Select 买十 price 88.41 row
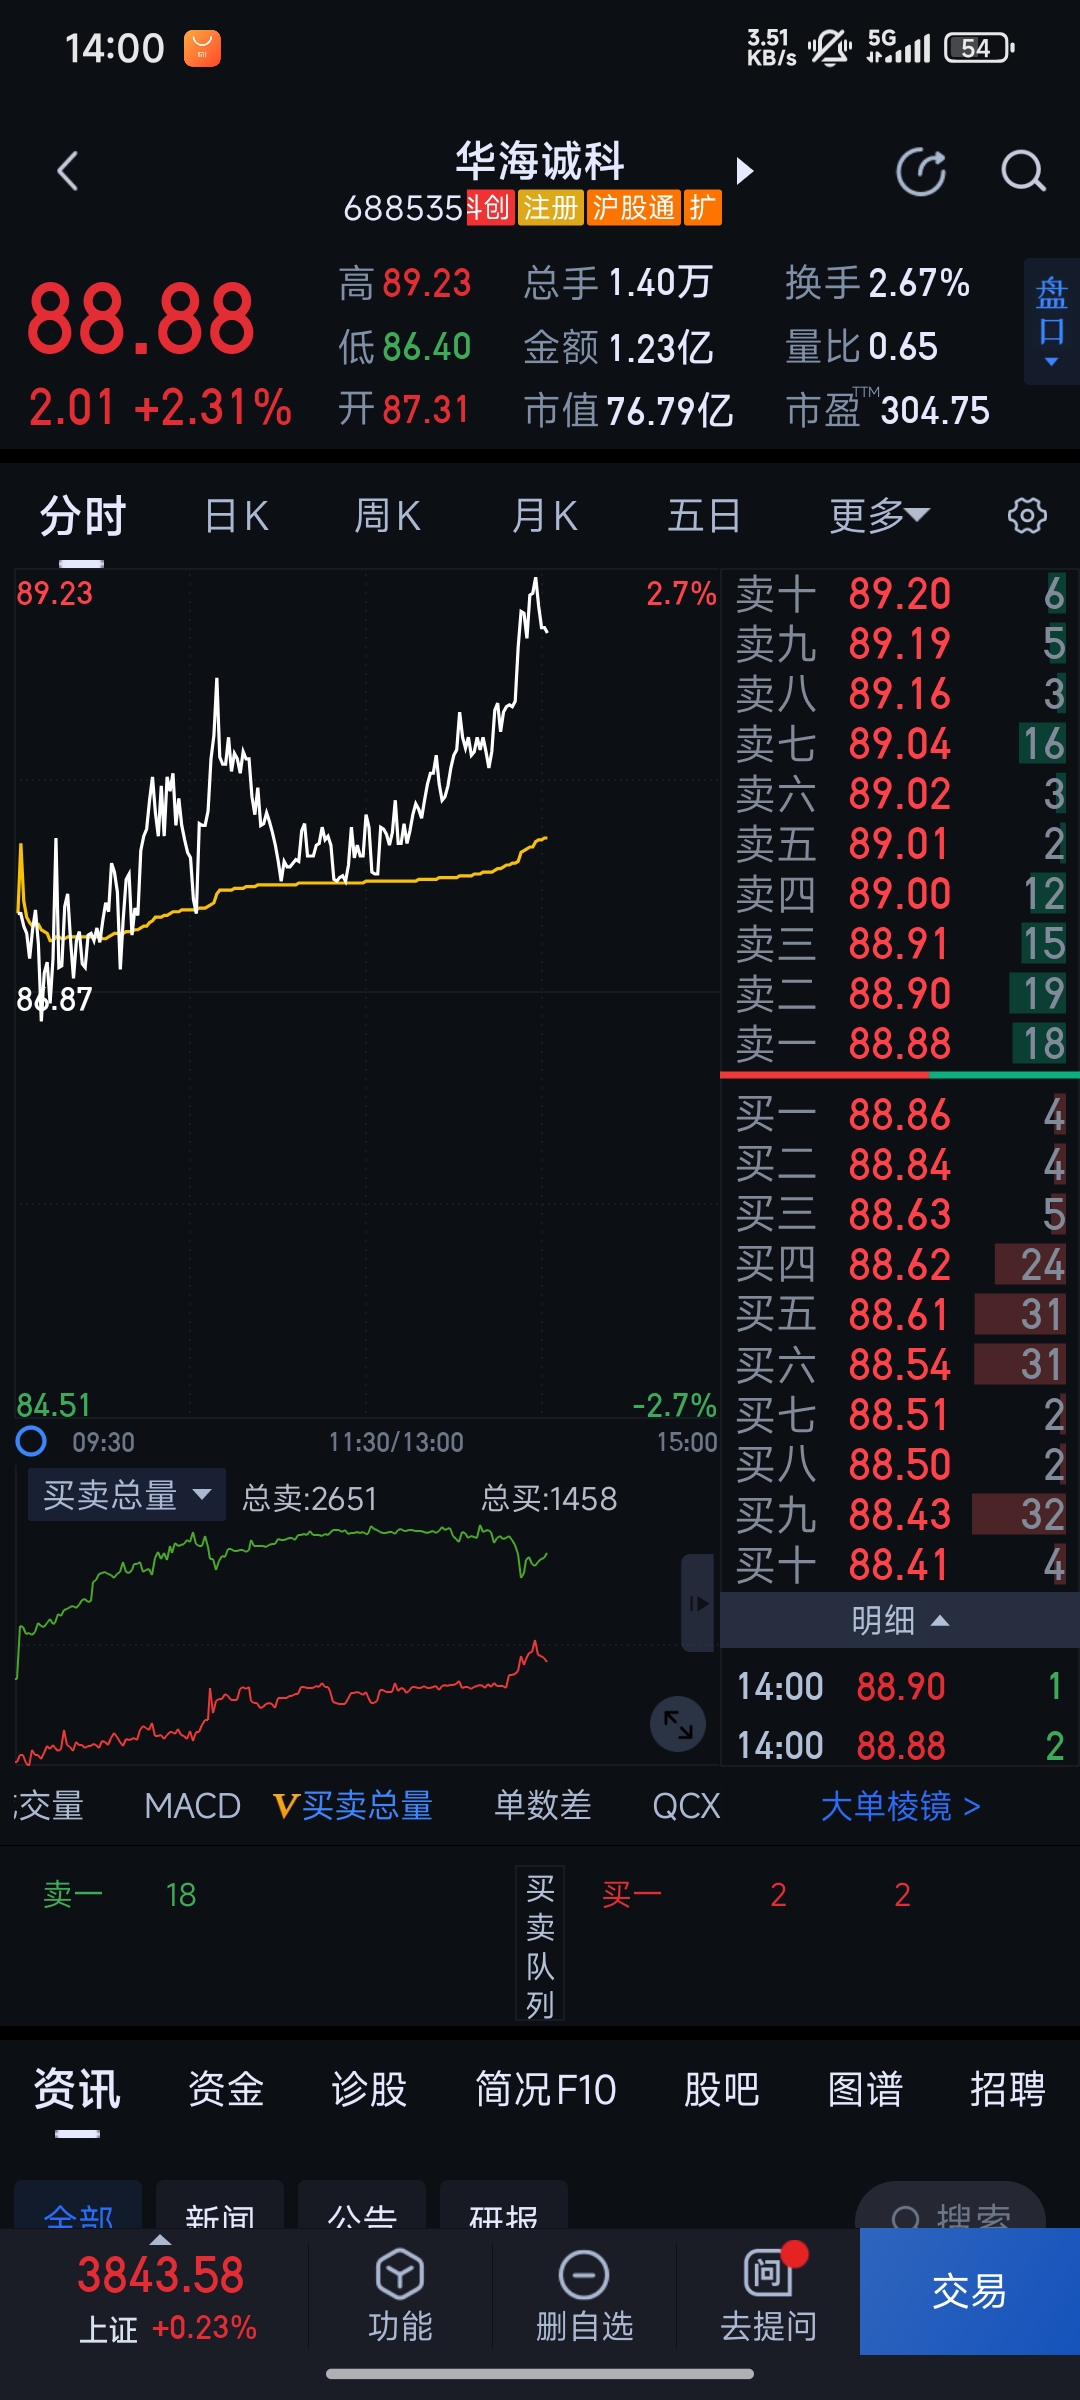The width and height of the screenshot is (1080, 2400). pos(899,1565)
